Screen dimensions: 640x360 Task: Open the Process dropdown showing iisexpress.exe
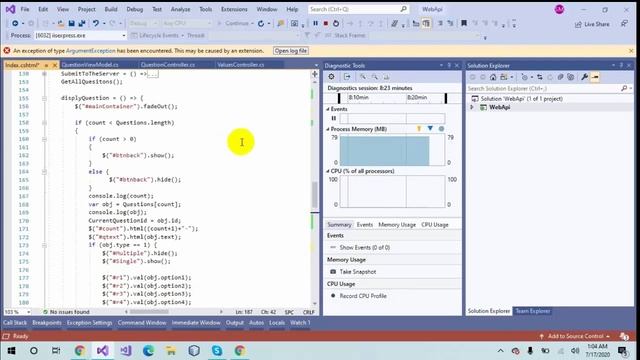pos(80,36)
